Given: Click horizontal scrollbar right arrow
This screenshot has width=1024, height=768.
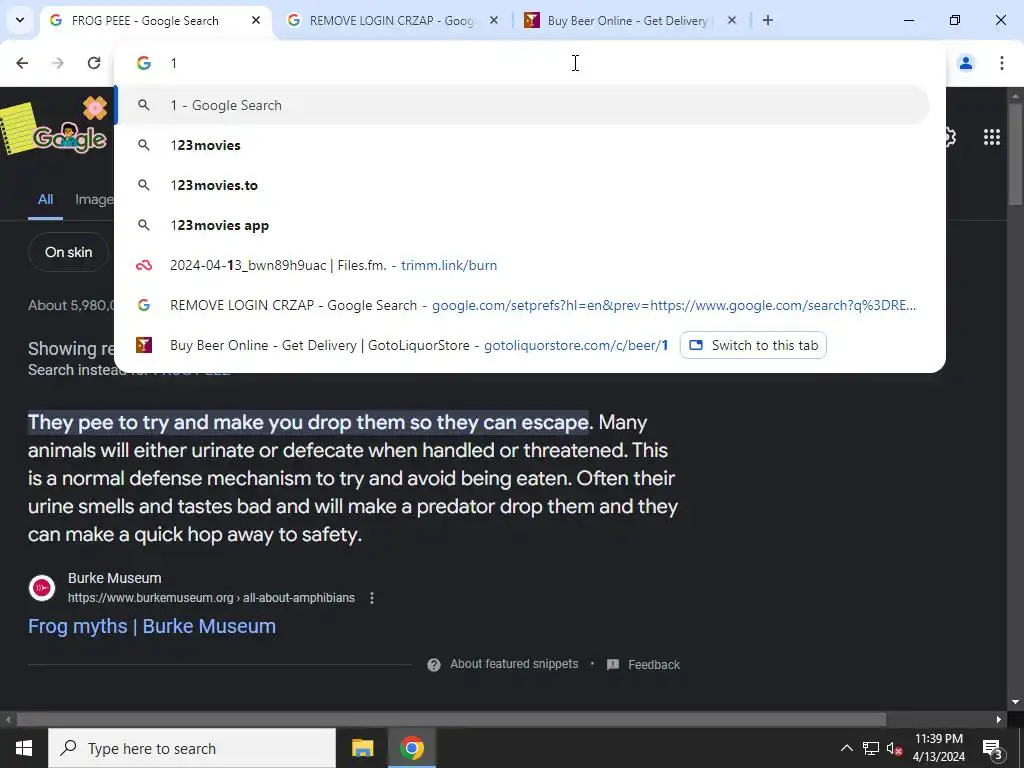Looking at the screenshot, I should 999,719.
